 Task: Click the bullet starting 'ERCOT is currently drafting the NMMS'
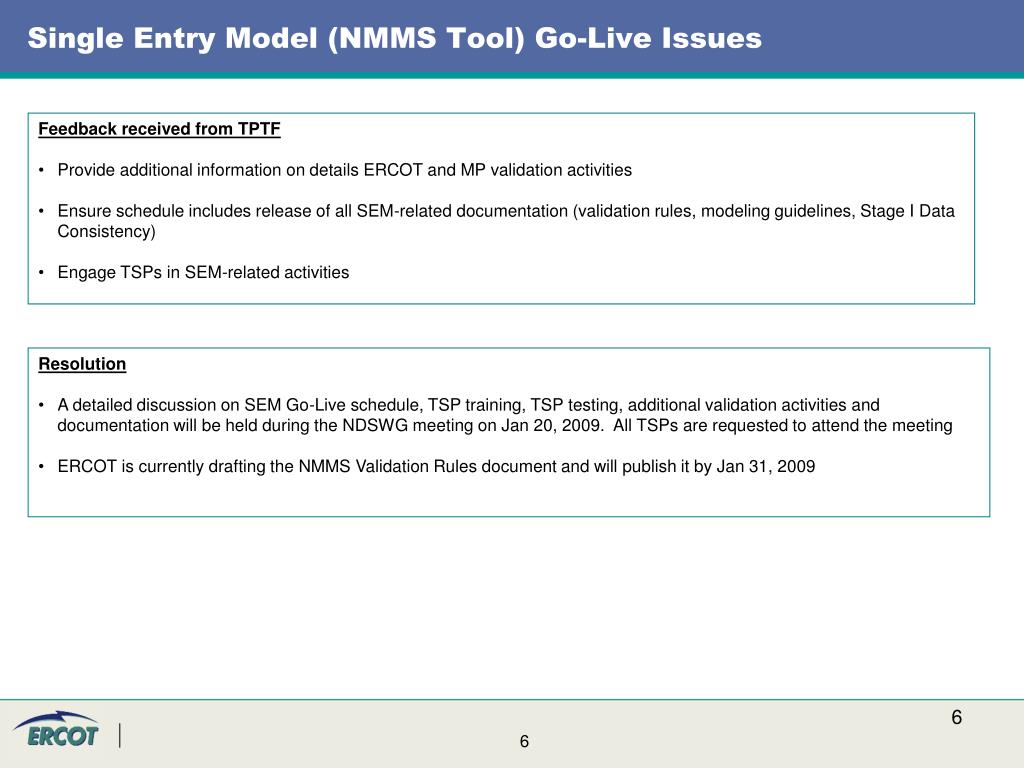click(x=436, y=466)
